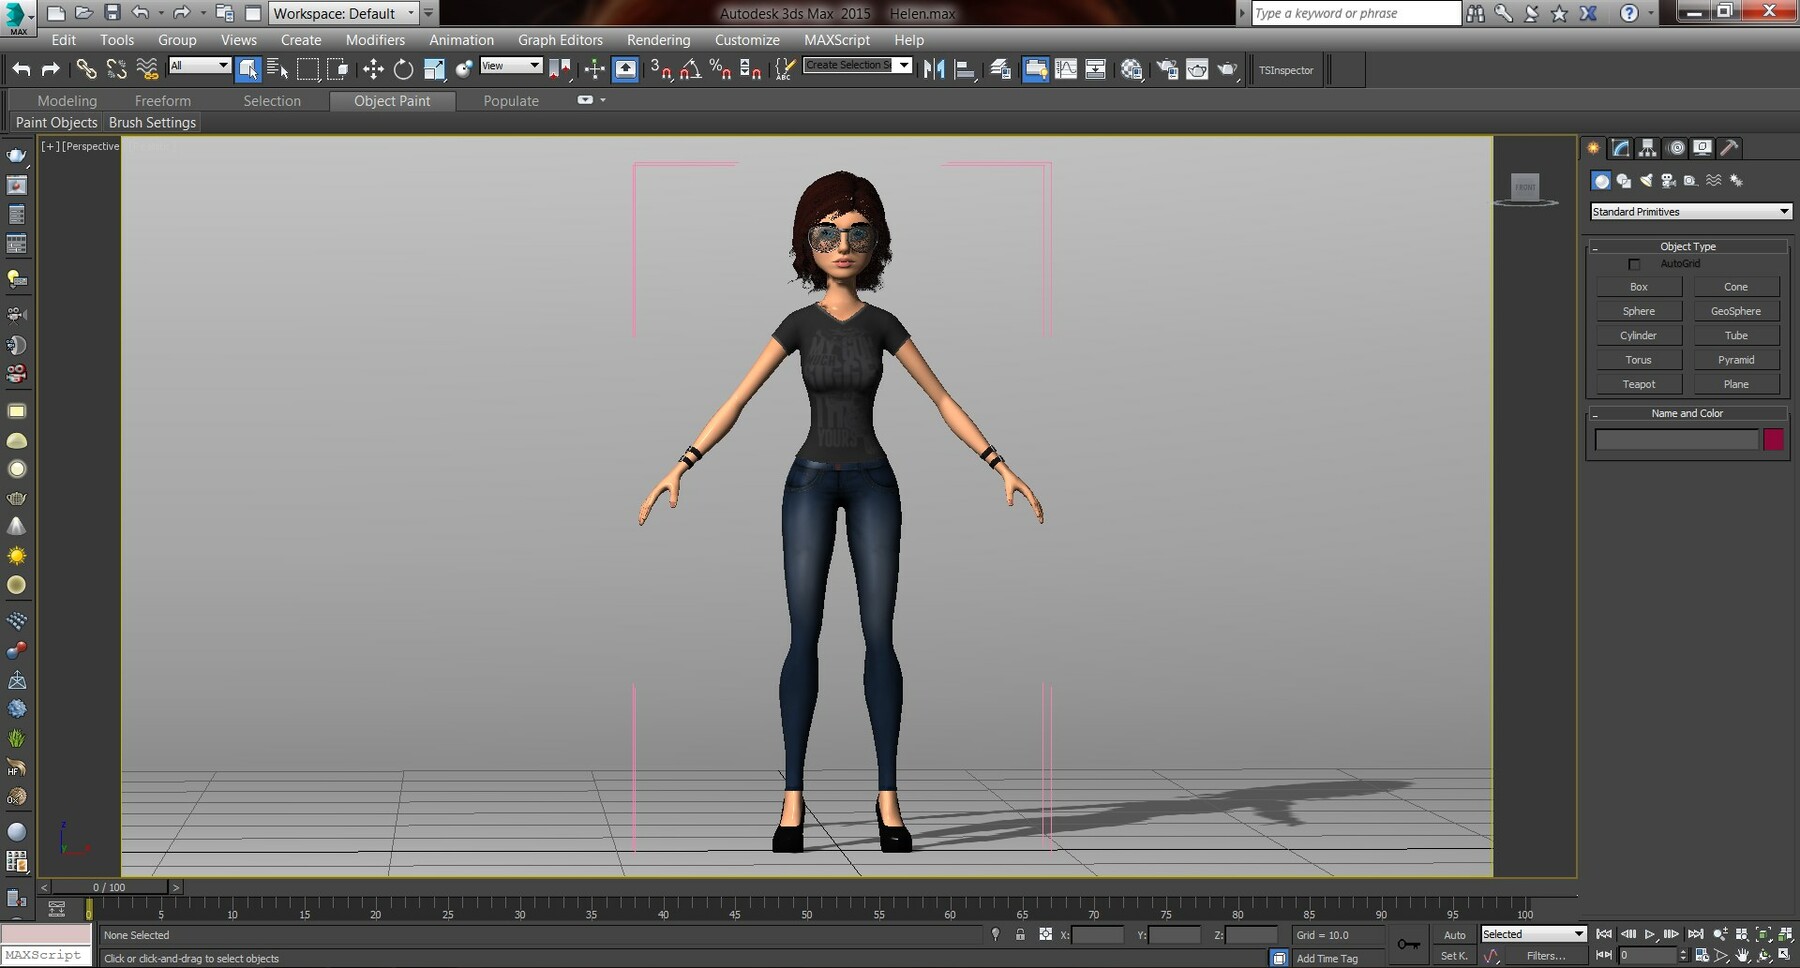
Task: Select the Move (Select and Move) tool
Action: click(x=373, y=69)
